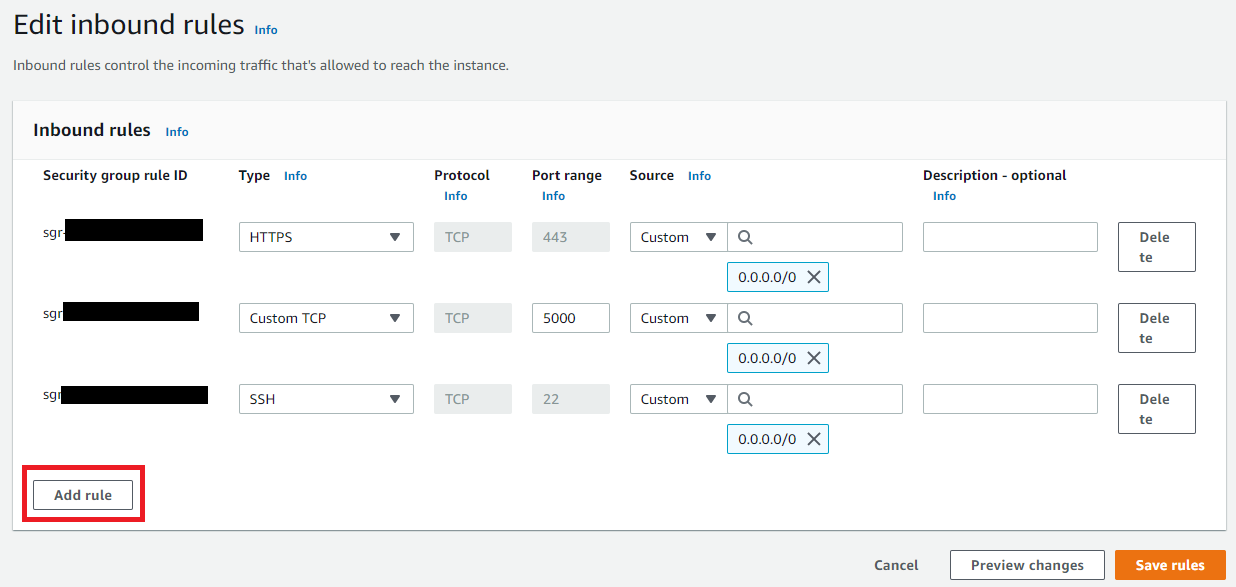The image size is (1236, 587).
Task: Click search icon in HTTPS rule source field
Action: coord(745,237)
